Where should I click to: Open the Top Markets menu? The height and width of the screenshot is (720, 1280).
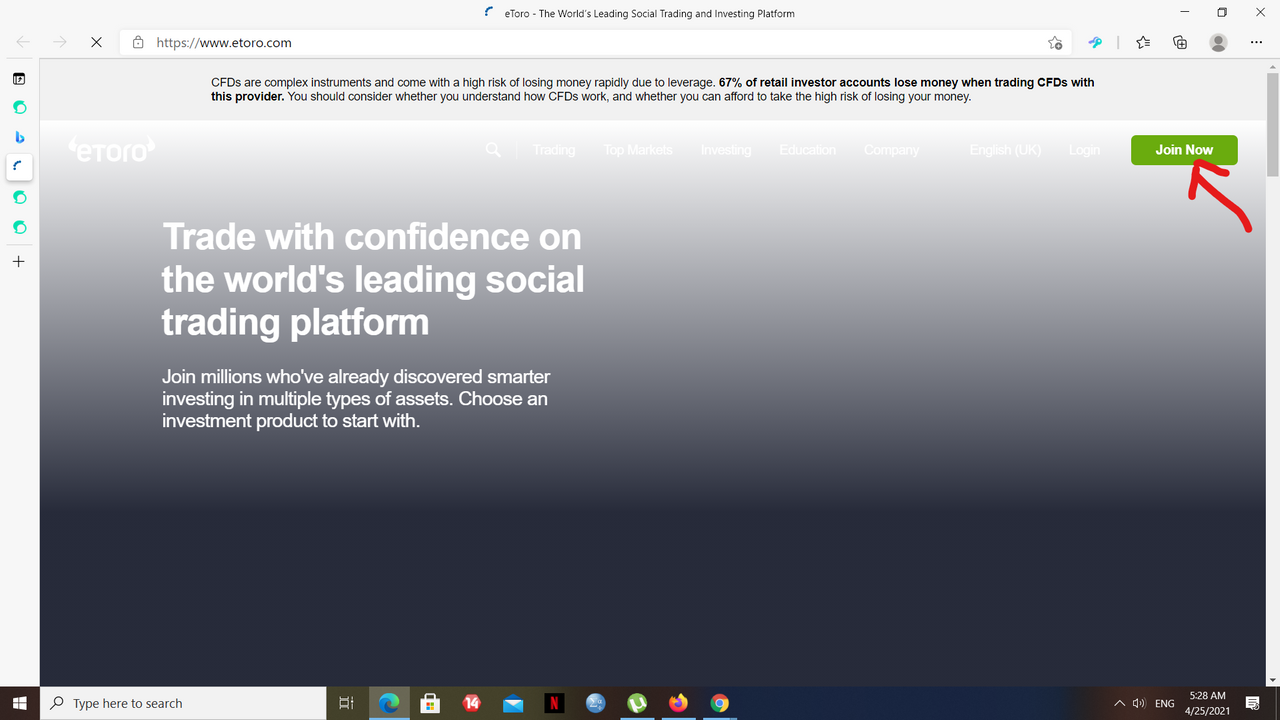(638, 150)
